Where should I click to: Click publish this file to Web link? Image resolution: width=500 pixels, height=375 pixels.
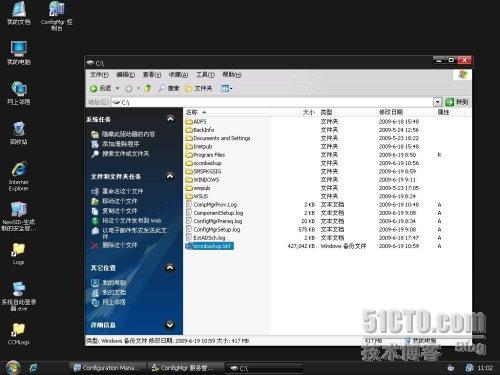131,220
